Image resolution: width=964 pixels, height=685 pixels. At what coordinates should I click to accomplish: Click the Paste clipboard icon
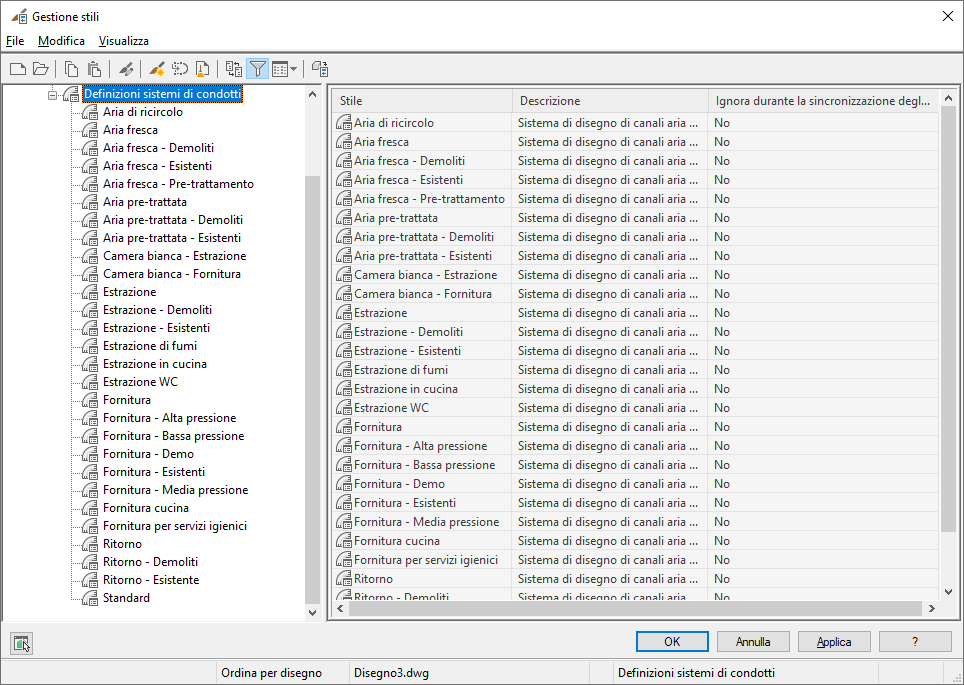point(94,69)
